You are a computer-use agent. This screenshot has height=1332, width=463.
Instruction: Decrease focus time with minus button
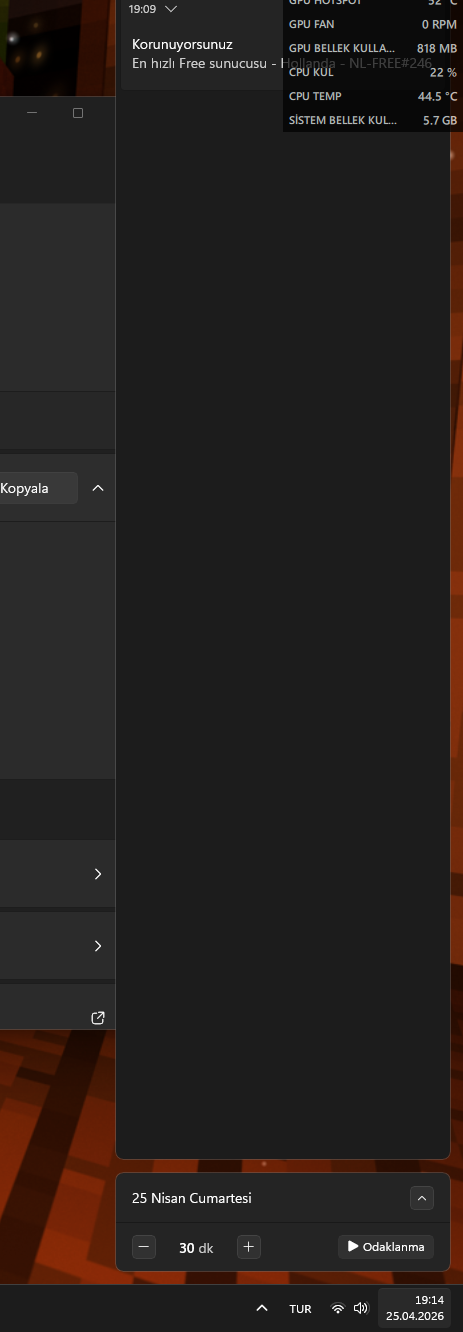[144, 1247]
